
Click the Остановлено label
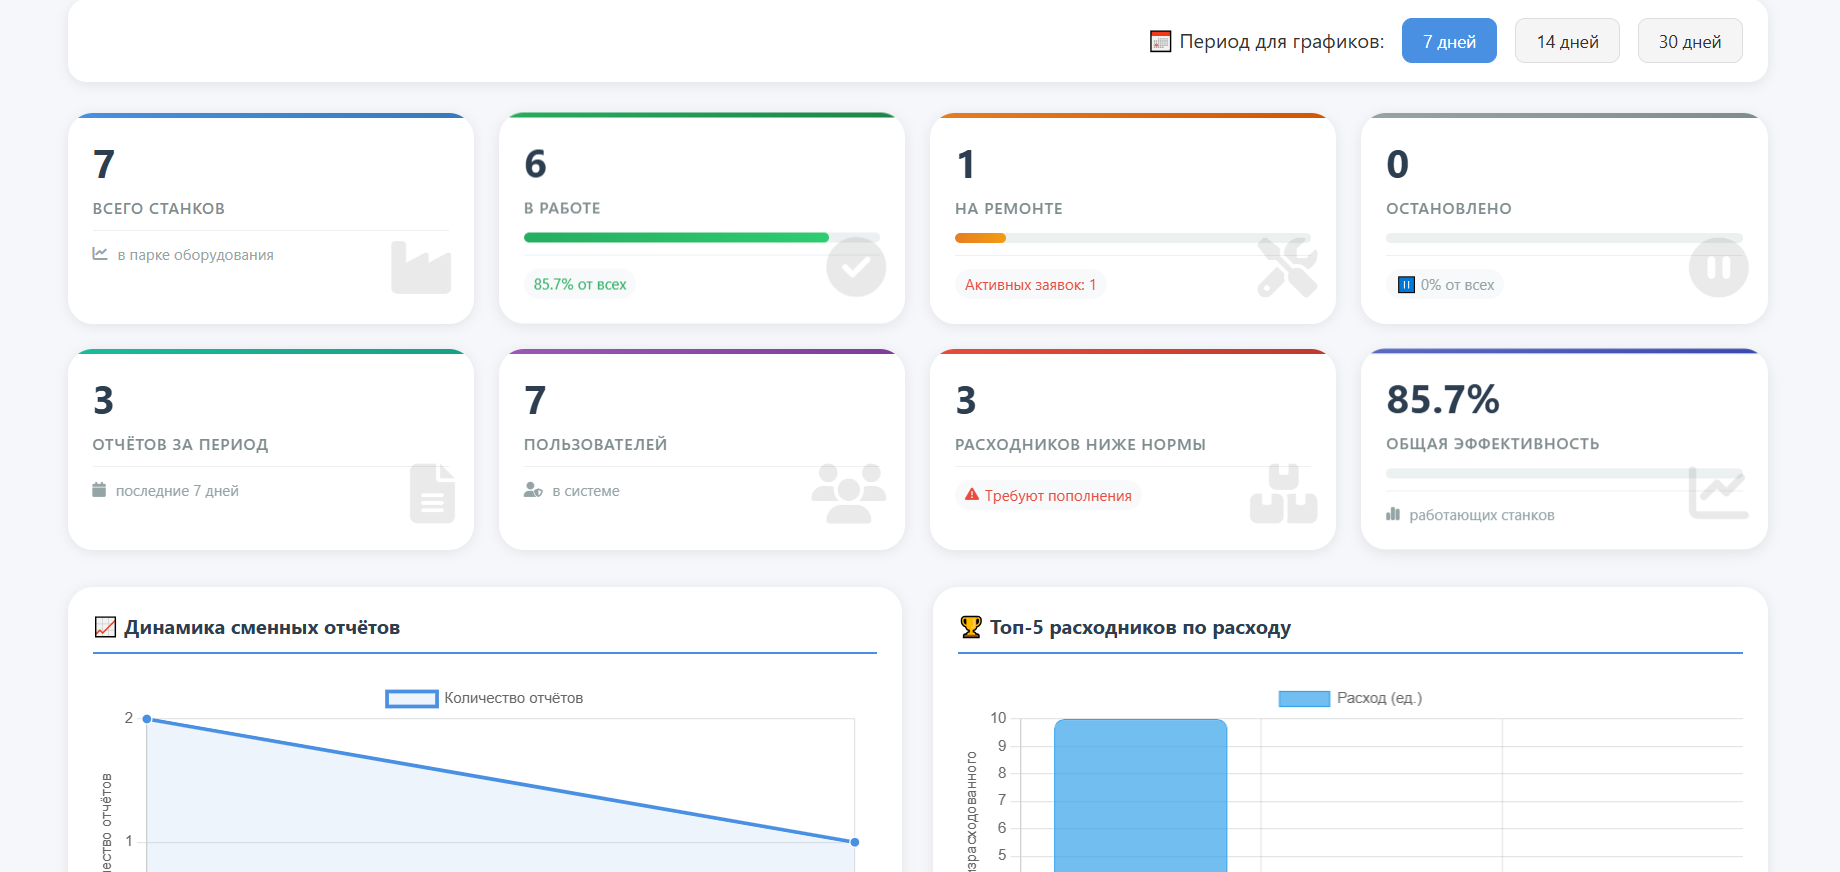1448,208
